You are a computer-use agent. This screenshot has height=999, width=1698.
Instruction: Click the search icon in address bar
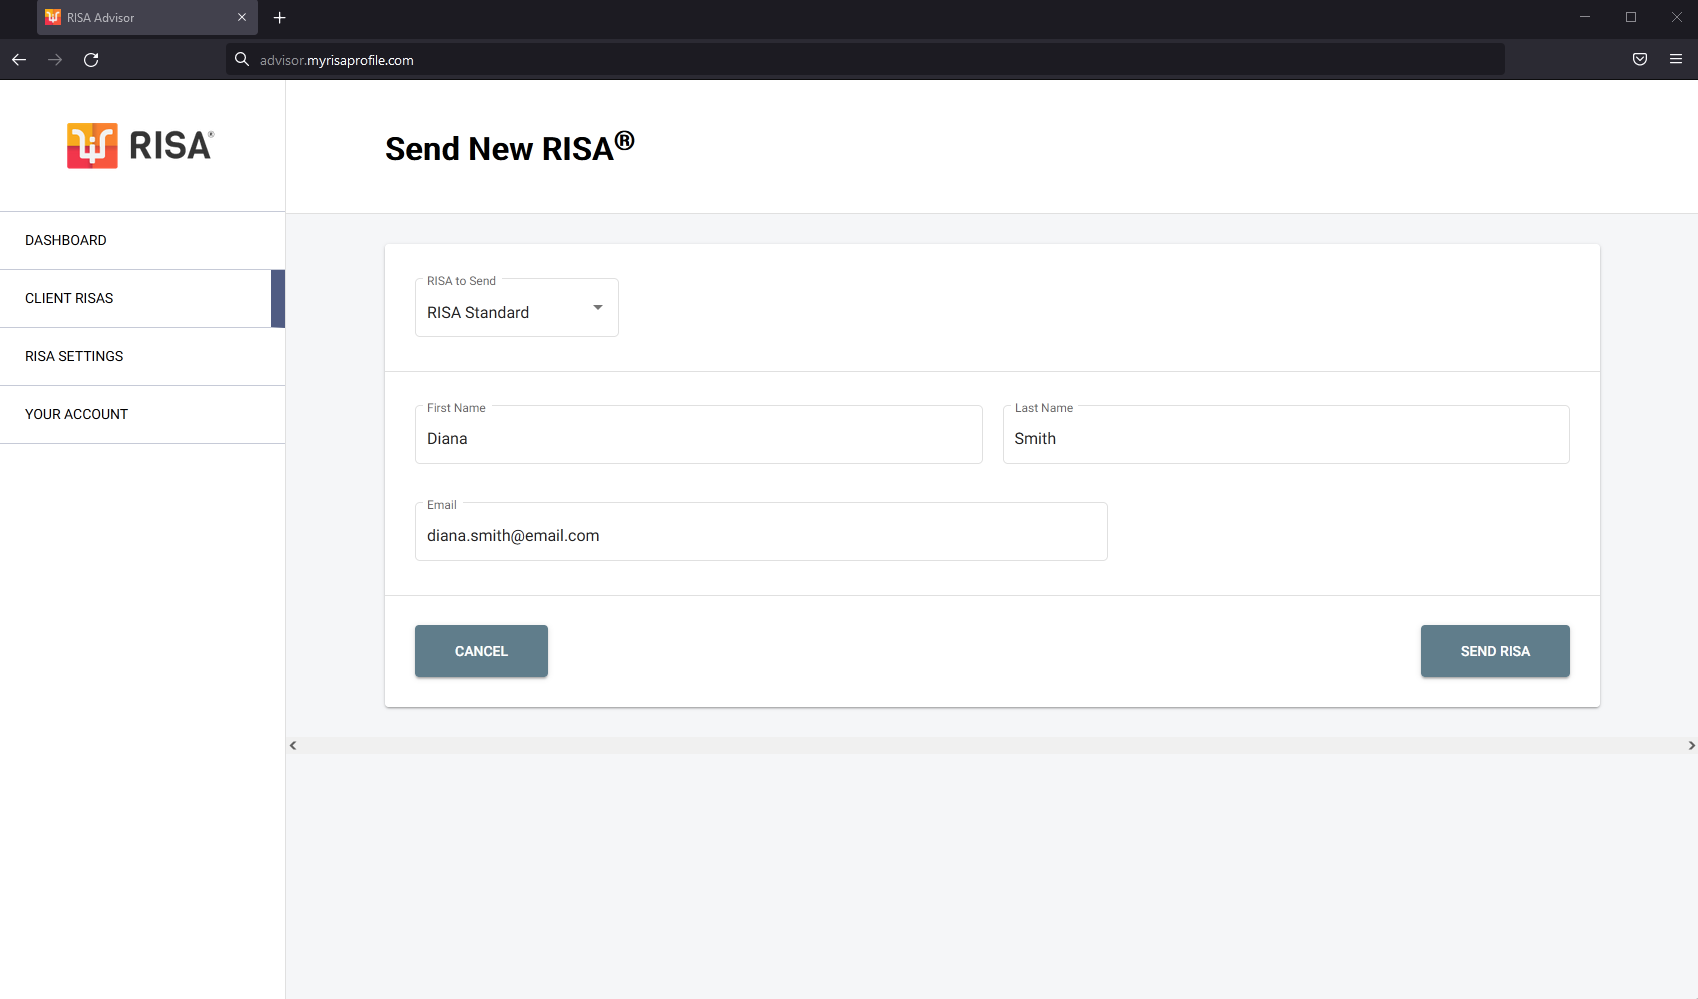[242, 60]
